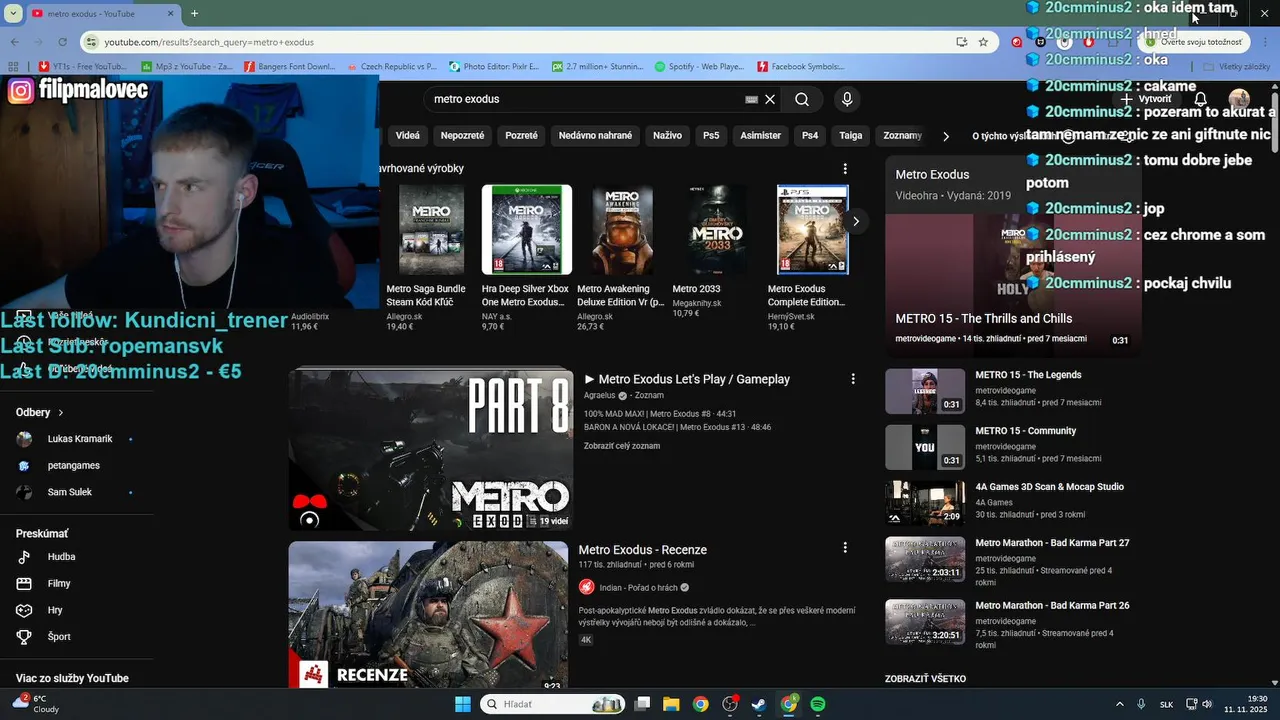Open new Chrome tab

(194, 13)
